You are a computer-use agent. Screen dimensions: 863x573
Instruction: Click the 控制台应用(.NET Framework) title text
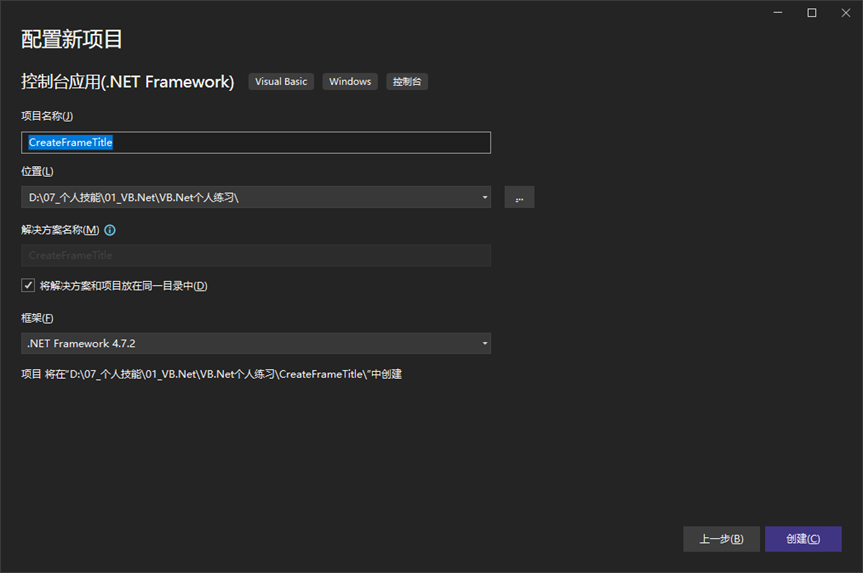[128, 81]
